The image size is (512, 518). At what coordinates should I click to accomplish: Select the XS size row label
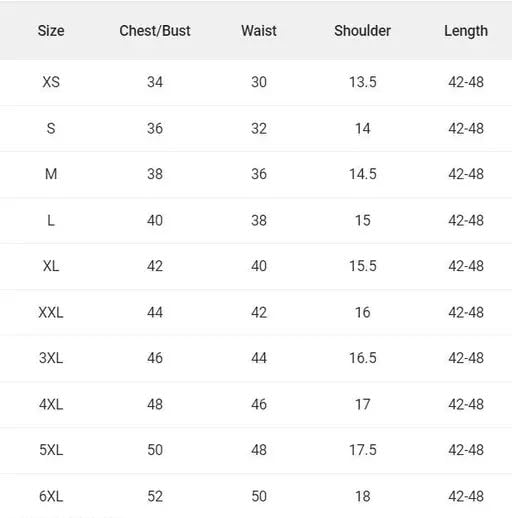point(51,82)
